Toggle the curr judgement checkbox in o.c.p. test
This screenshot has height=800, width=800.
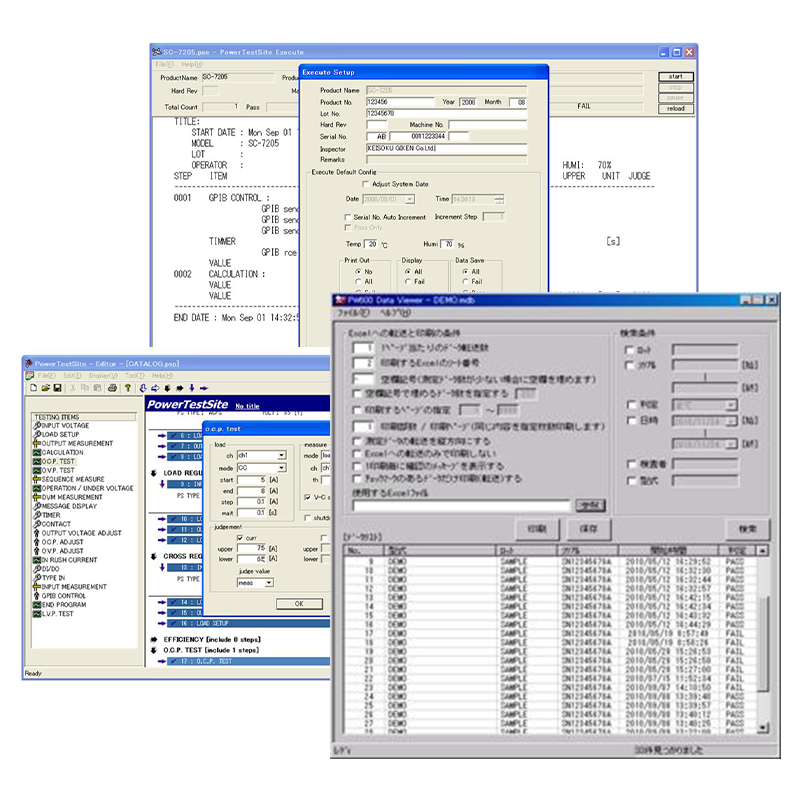[x=240, y=537]
